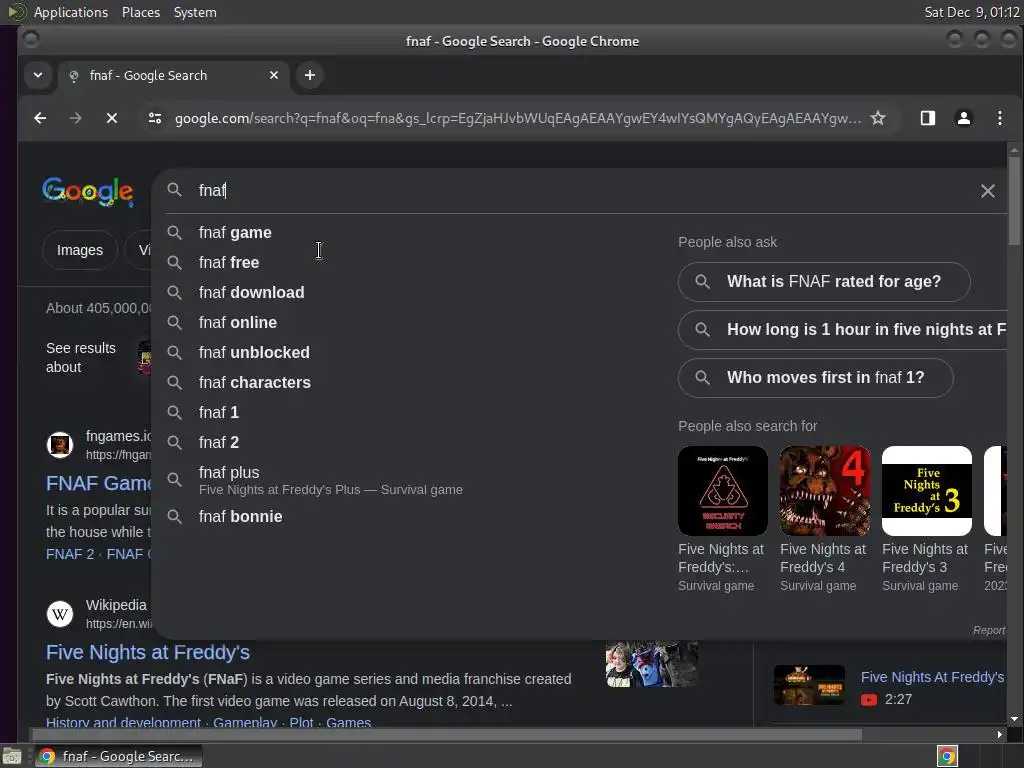Click the Wikipedia W favicon
1024x768 pixels.
pyautogui.click(x=60, y=614)
